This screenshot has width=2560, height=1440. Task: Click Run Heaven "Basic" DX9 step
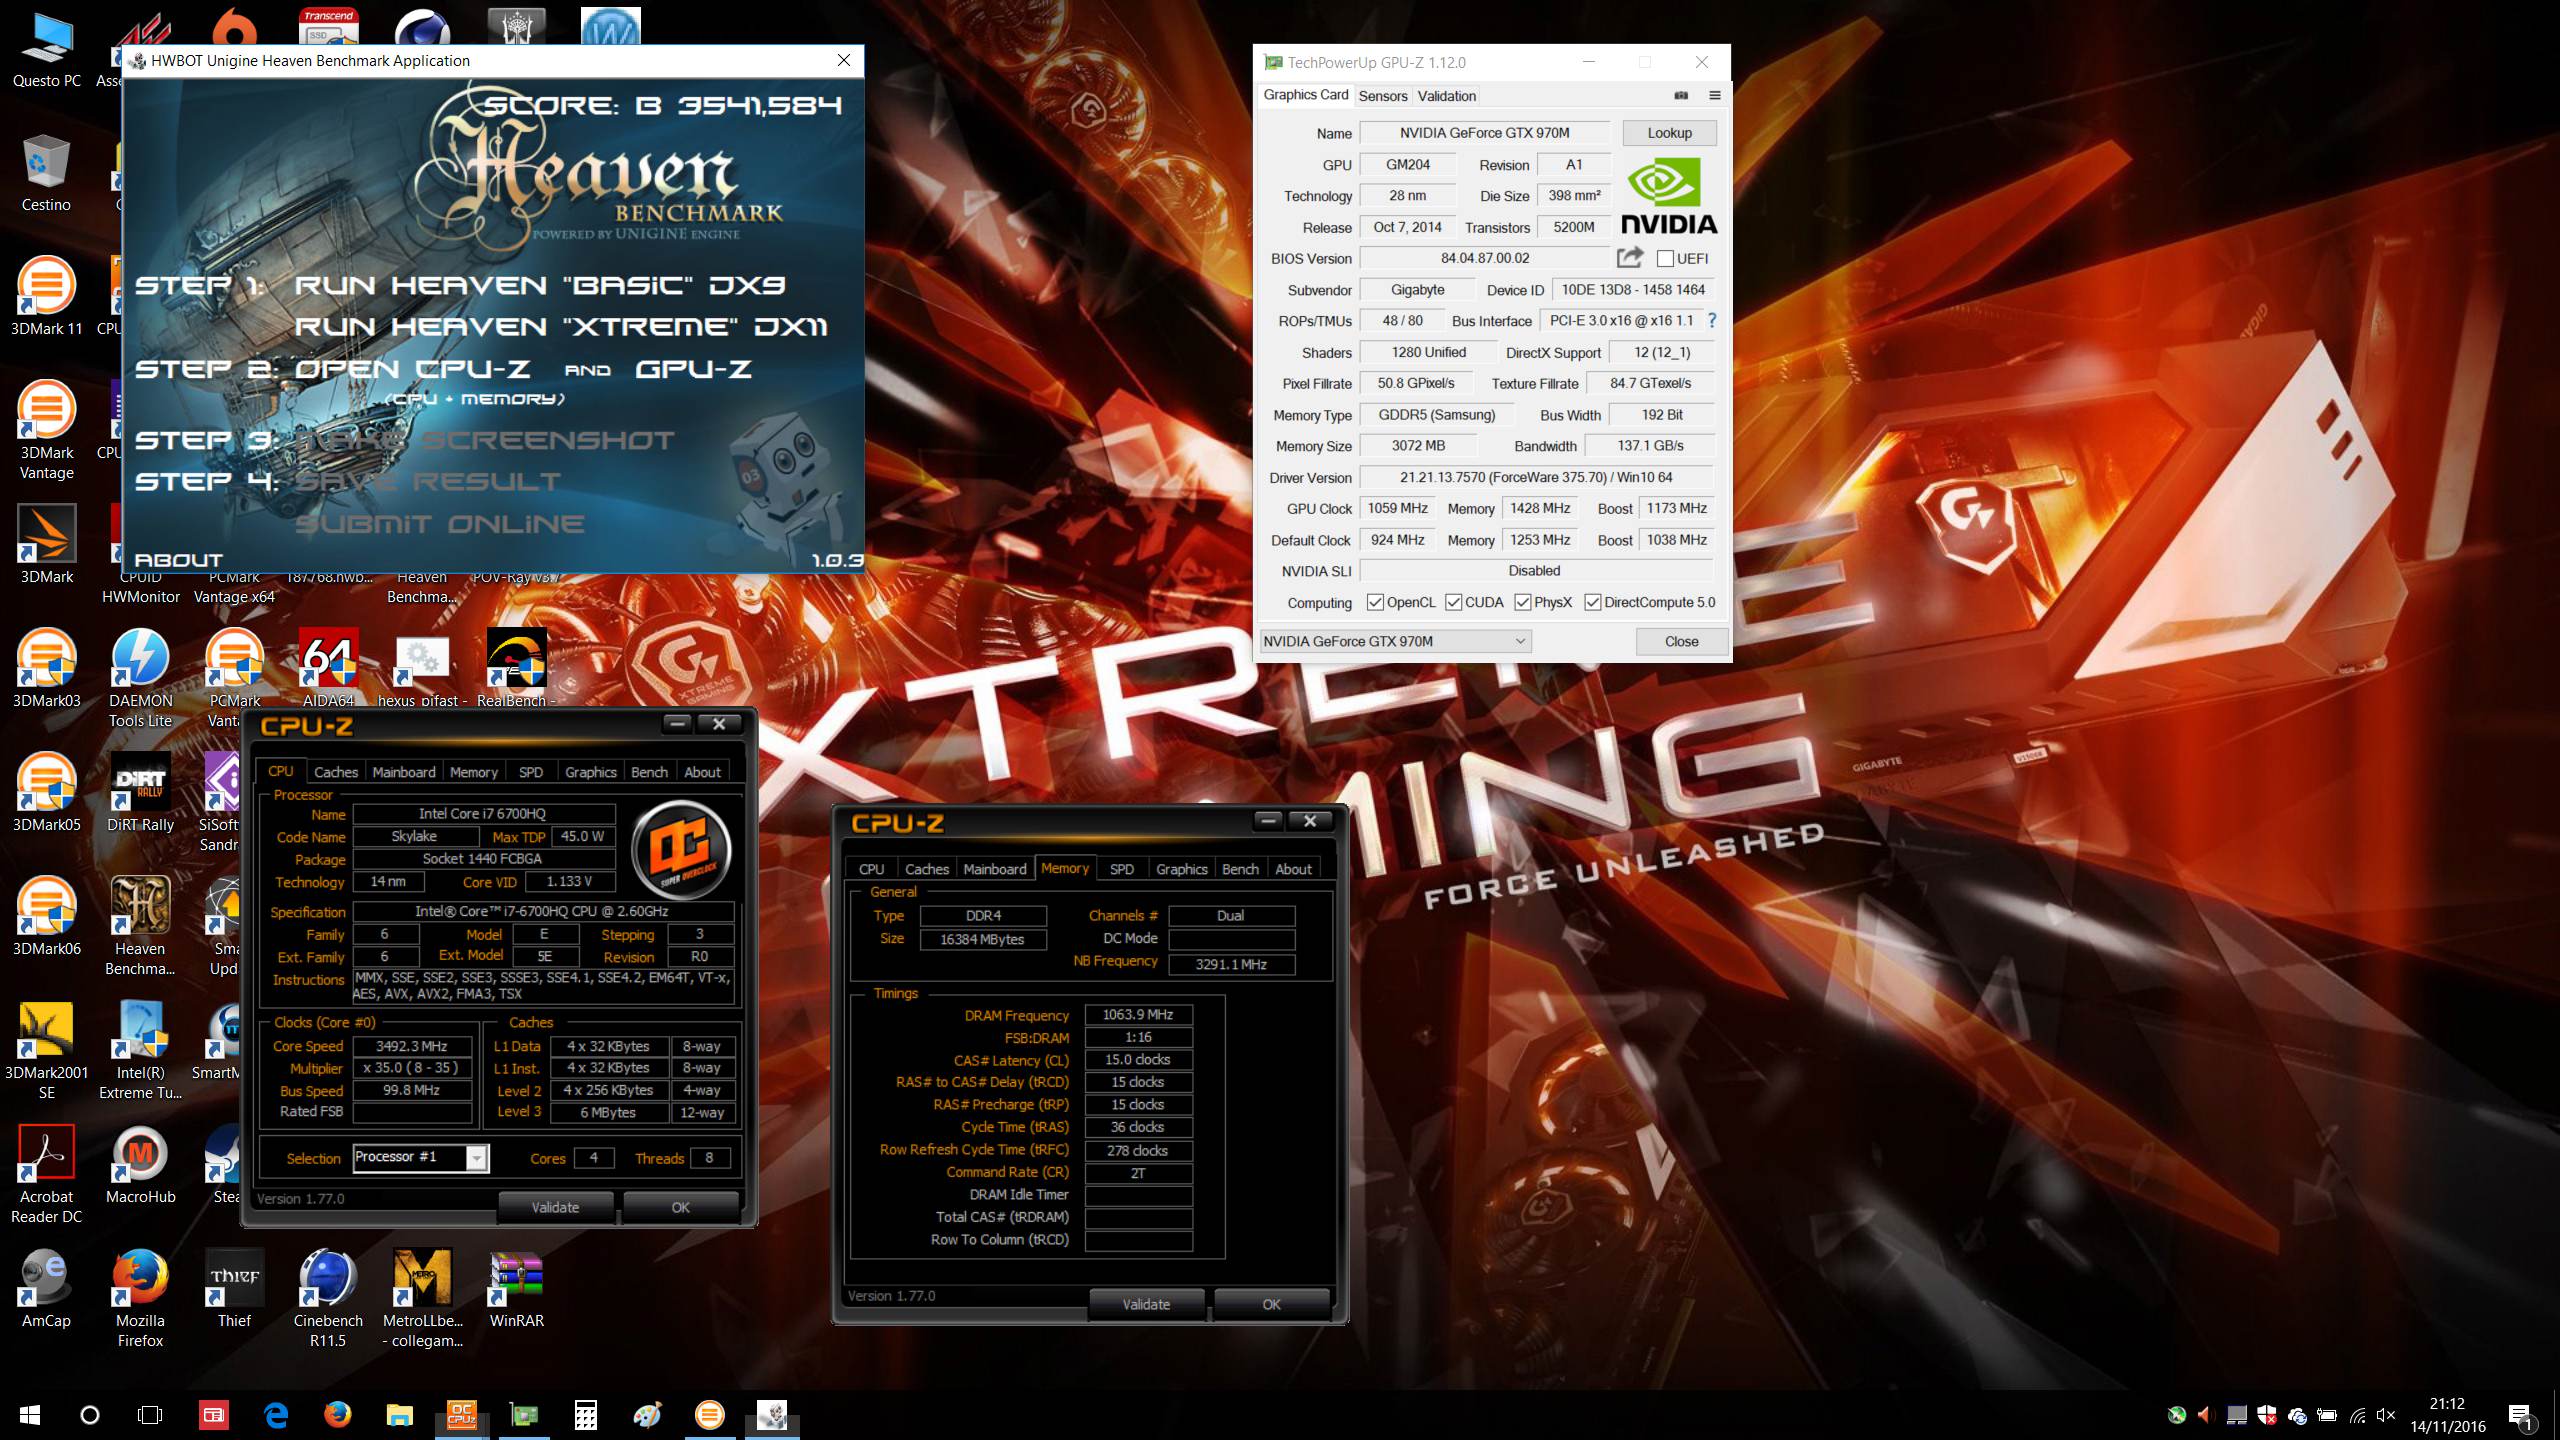click(540, 285)
